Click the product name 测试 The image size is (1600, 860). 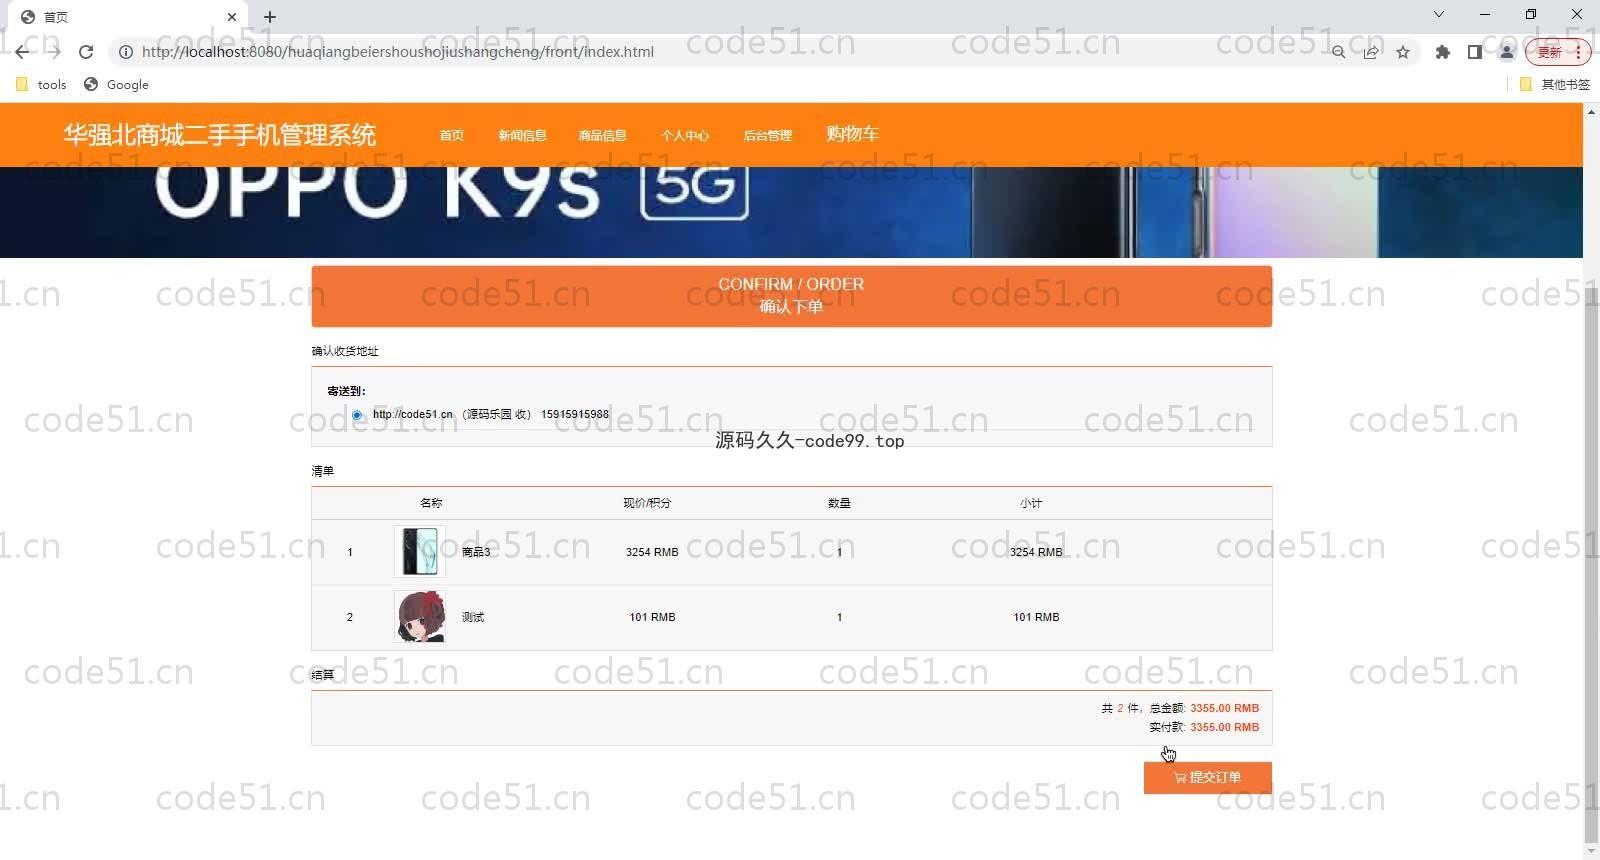(473, 617)
